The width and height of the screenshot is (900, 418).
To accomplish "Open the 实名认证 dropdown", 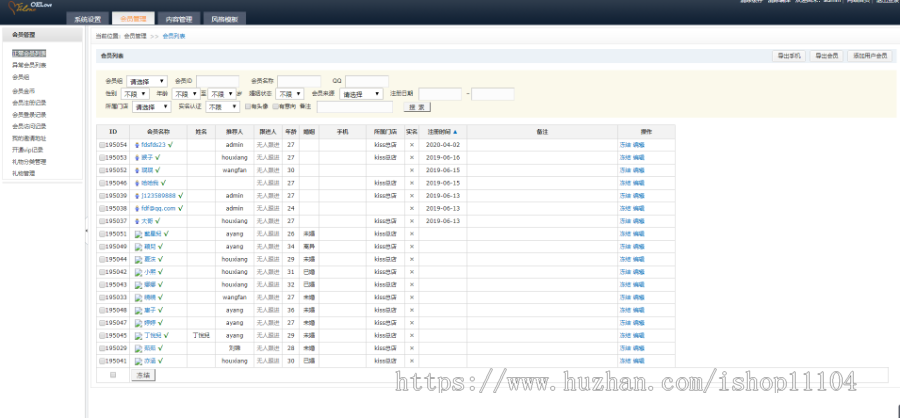I will pos(223,106).
